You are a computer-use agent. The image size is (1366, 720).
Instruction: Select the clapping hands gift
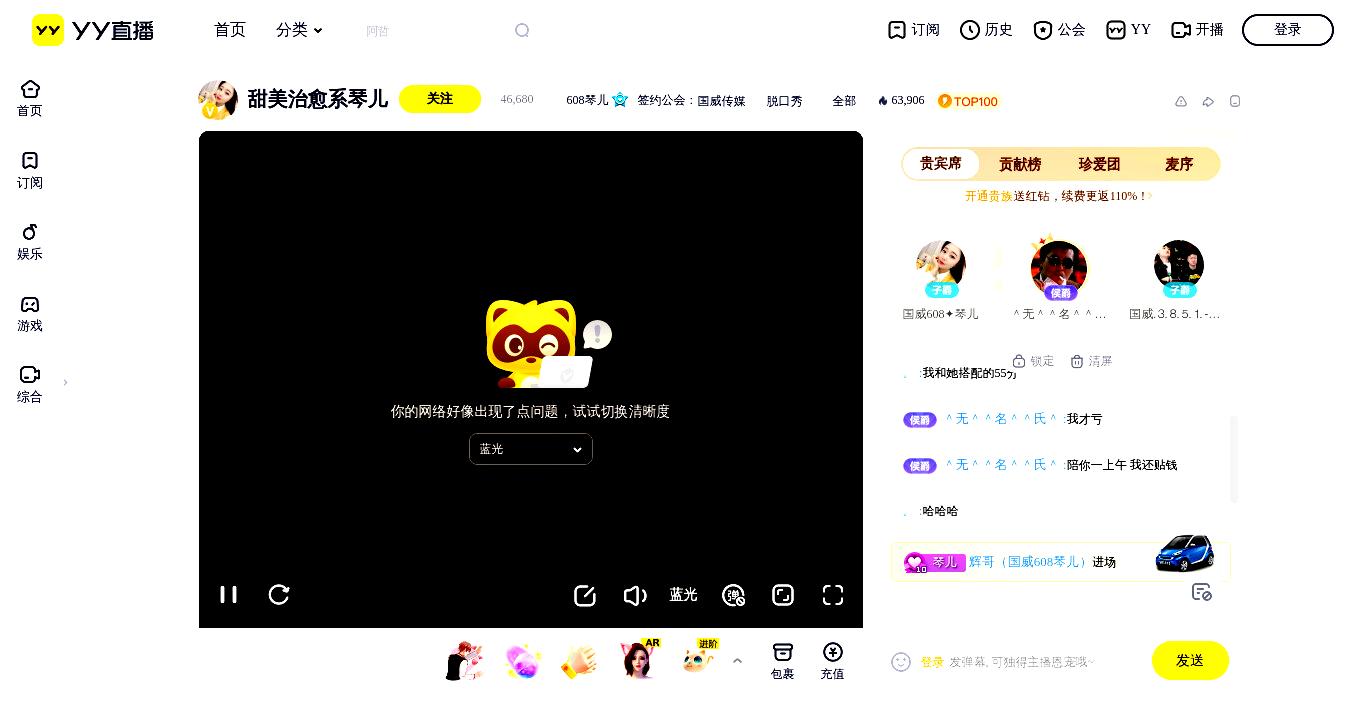click(580, 661)
